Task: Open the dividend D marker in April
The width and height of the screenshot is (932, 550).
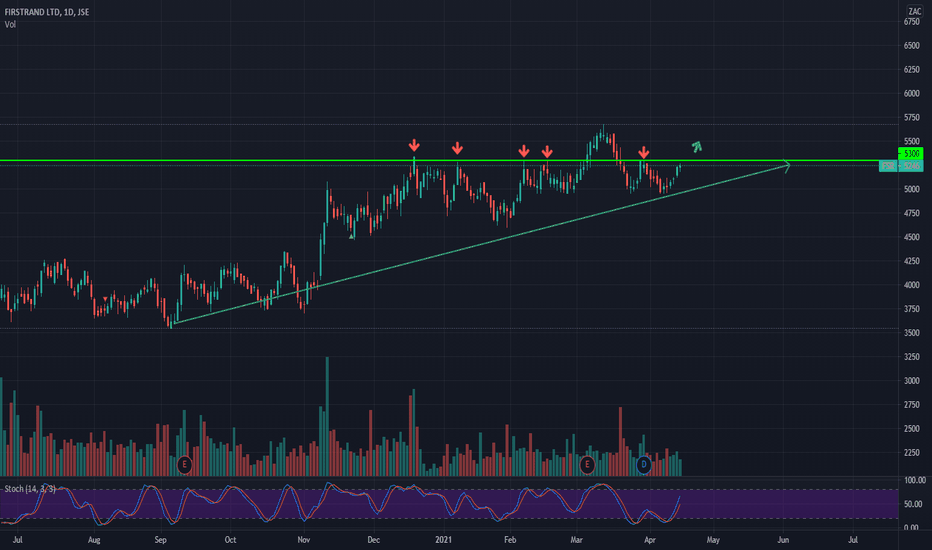Action: pos(644,464)
